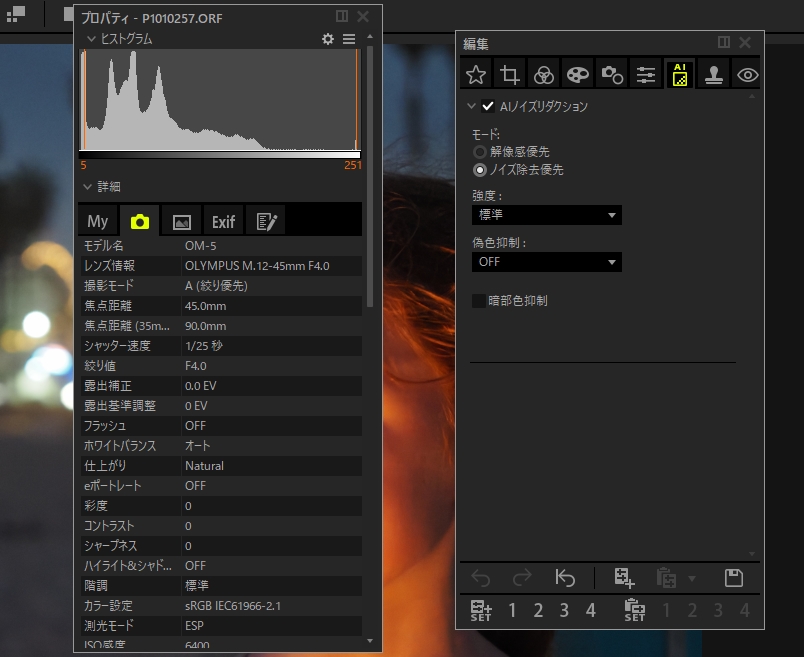Click the properties panel scrollbar thumb
The height and width of the screenshot is (657, 804).
(x=370, y=177)
